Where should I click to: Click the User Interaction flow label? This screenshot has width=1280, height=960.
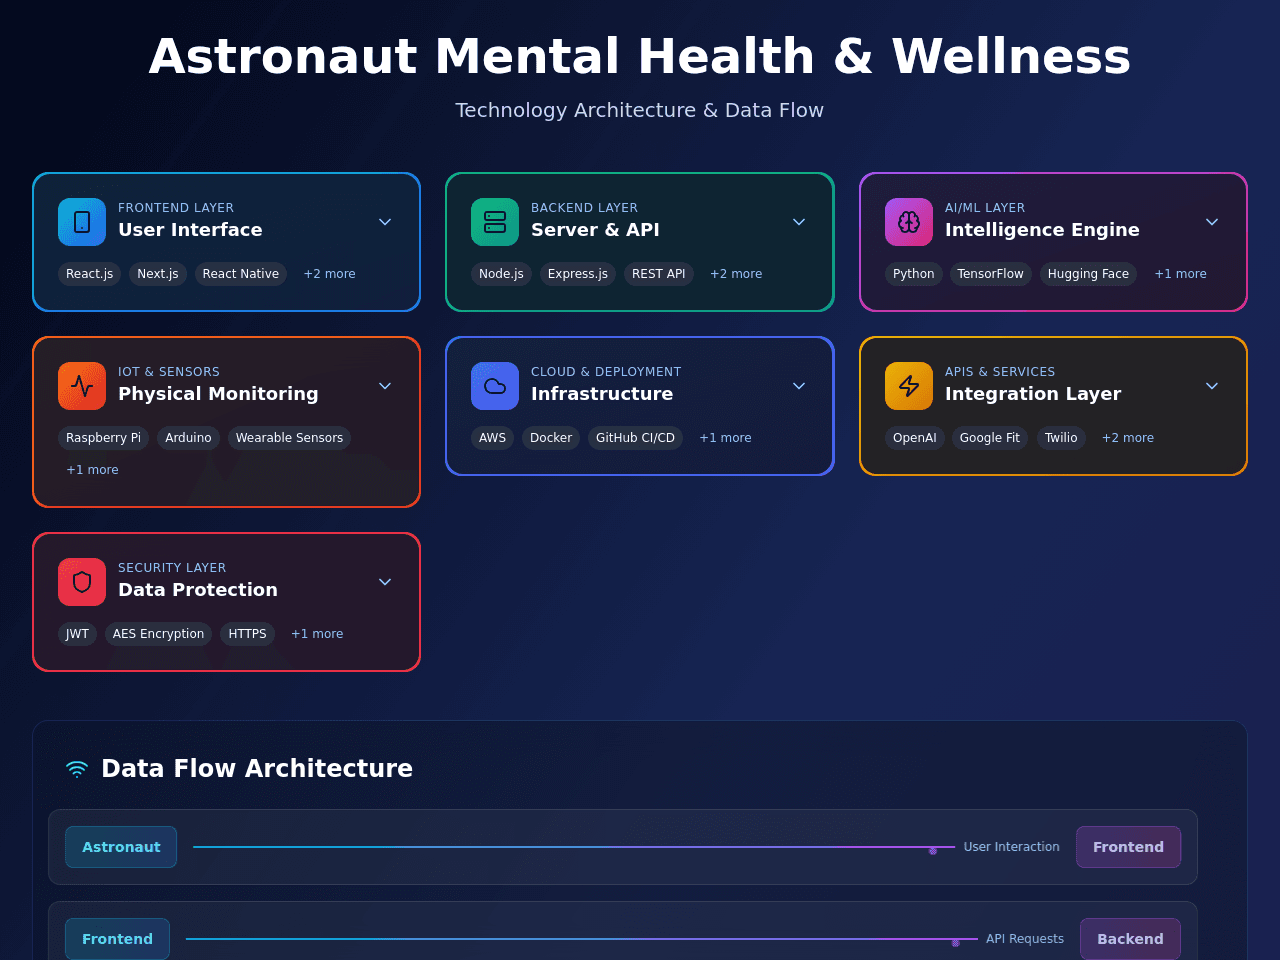pyautogui.click(x=1011, y=847)
